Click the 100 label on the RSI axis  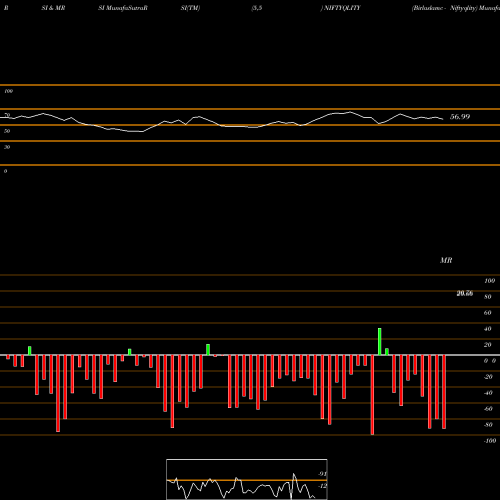[9, 91]
